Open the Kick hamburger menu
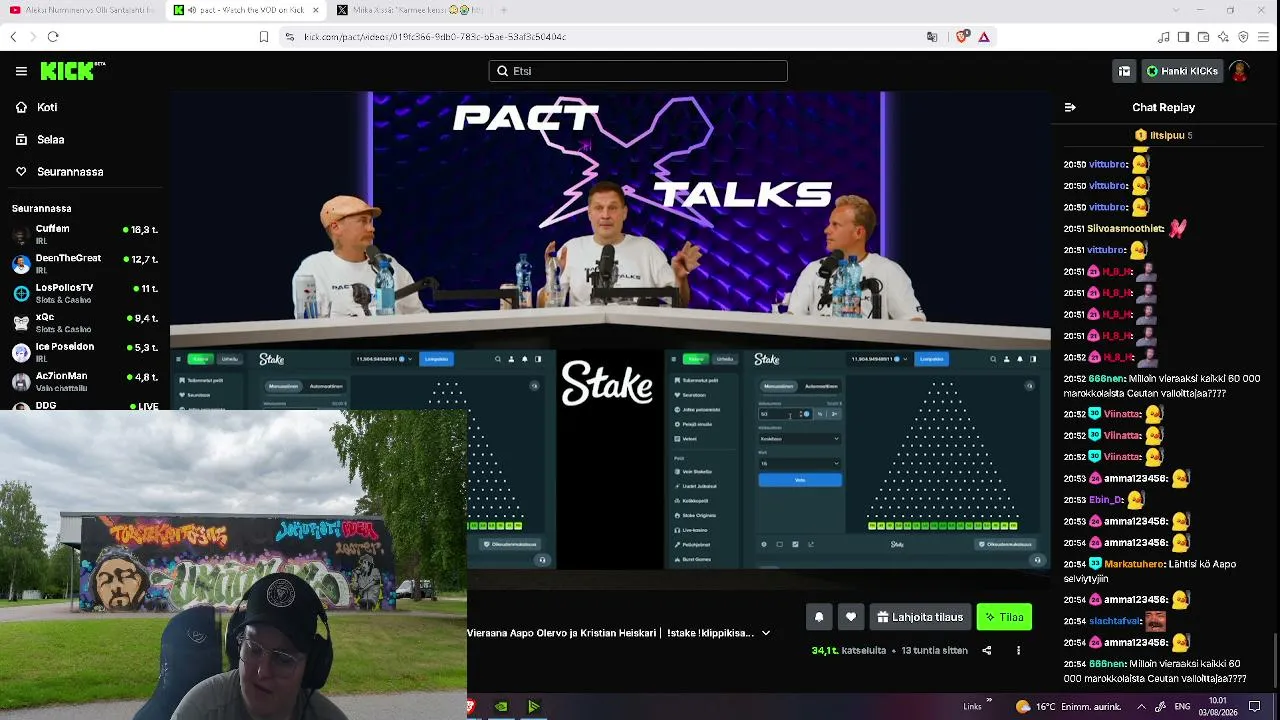The height and width of the screenshot is (720, 1280). tap(21, 71)
